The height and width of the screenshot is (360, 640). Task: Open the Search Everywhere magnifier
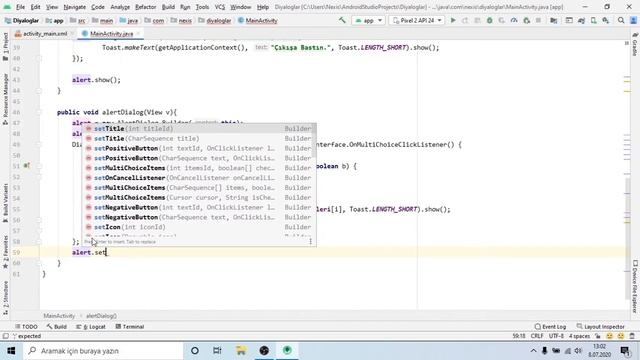click(x=621, y=20)
